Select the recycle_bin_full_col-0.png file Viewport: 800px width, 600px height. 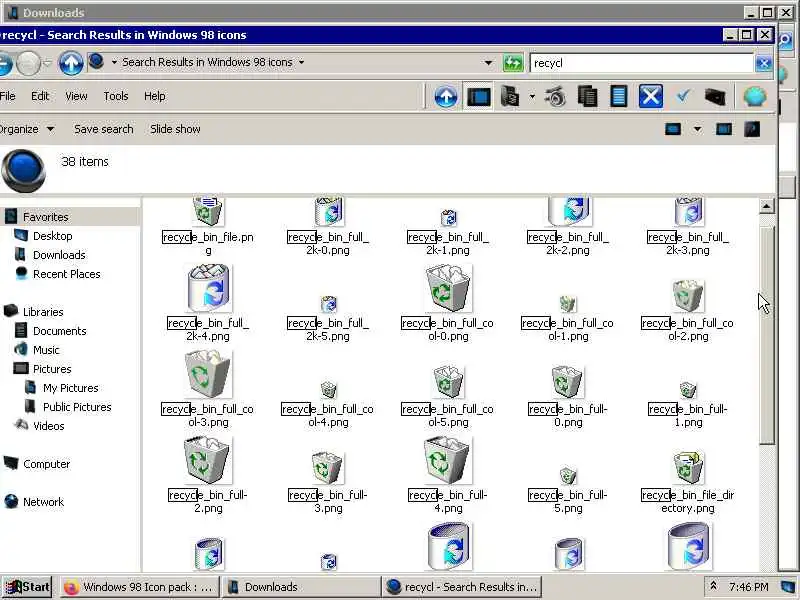(448, 304)
